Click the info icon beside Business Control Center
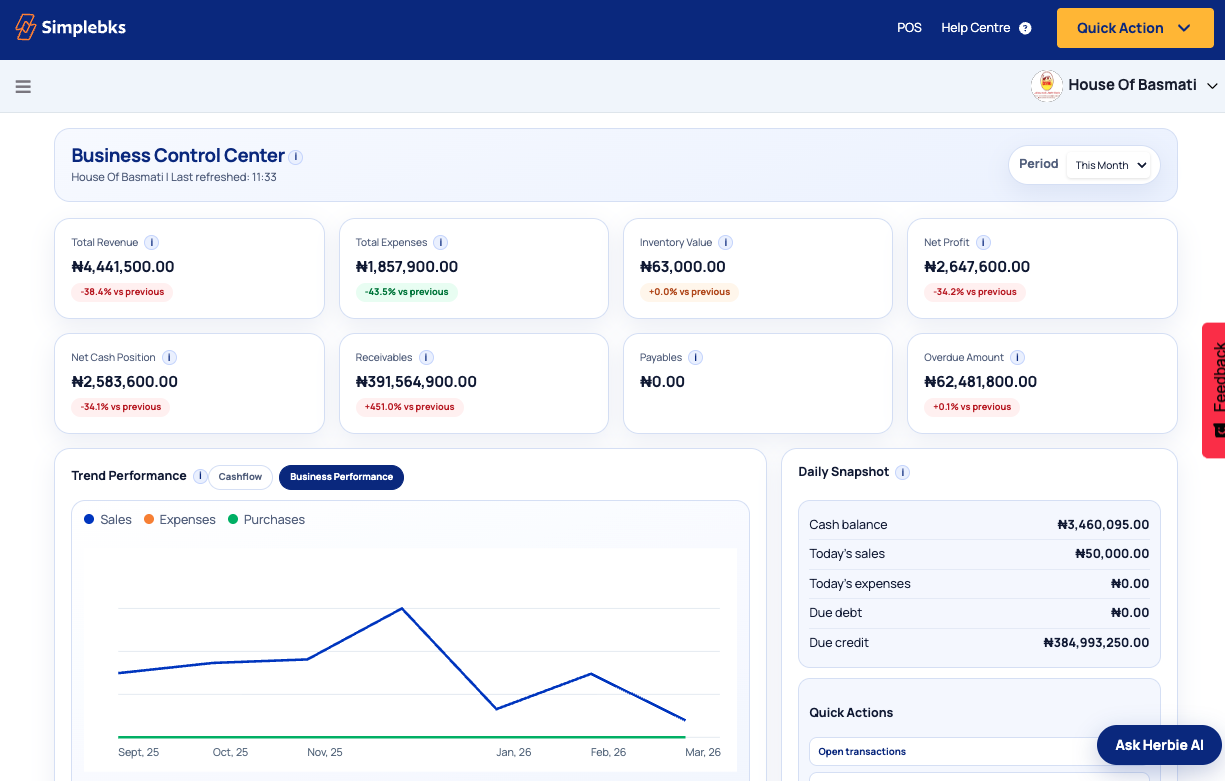 pyautogui.click(x=295, y=157)
